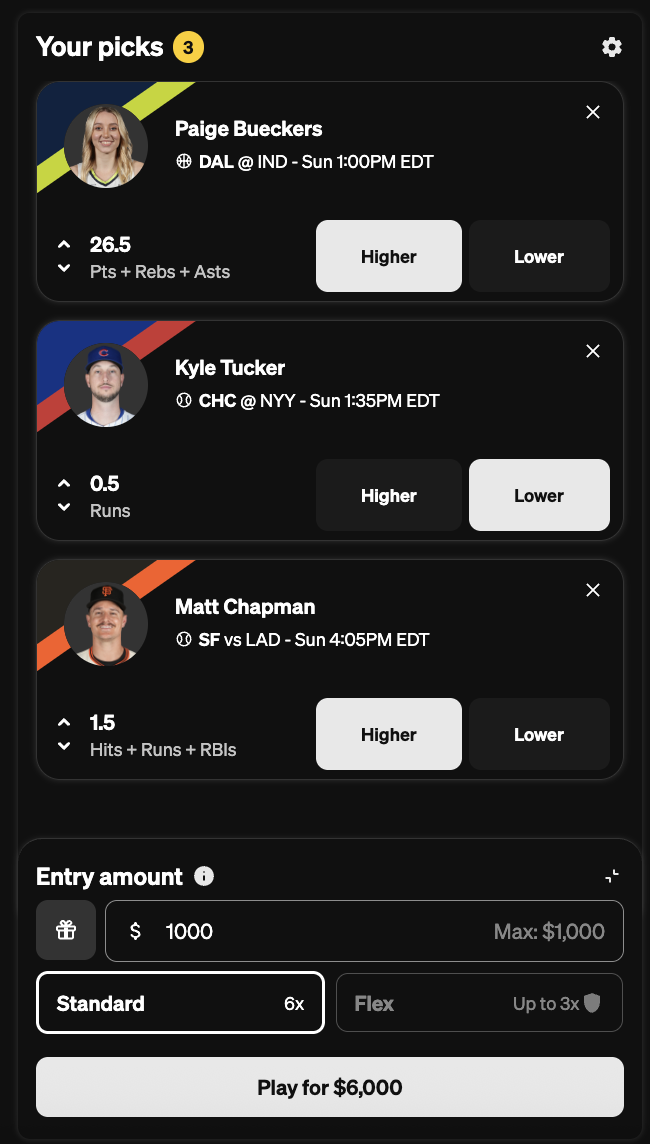Select Lower for Matt Chapman
The height and width of the screenshot is (1144, 650).
[x=539, y=734]
